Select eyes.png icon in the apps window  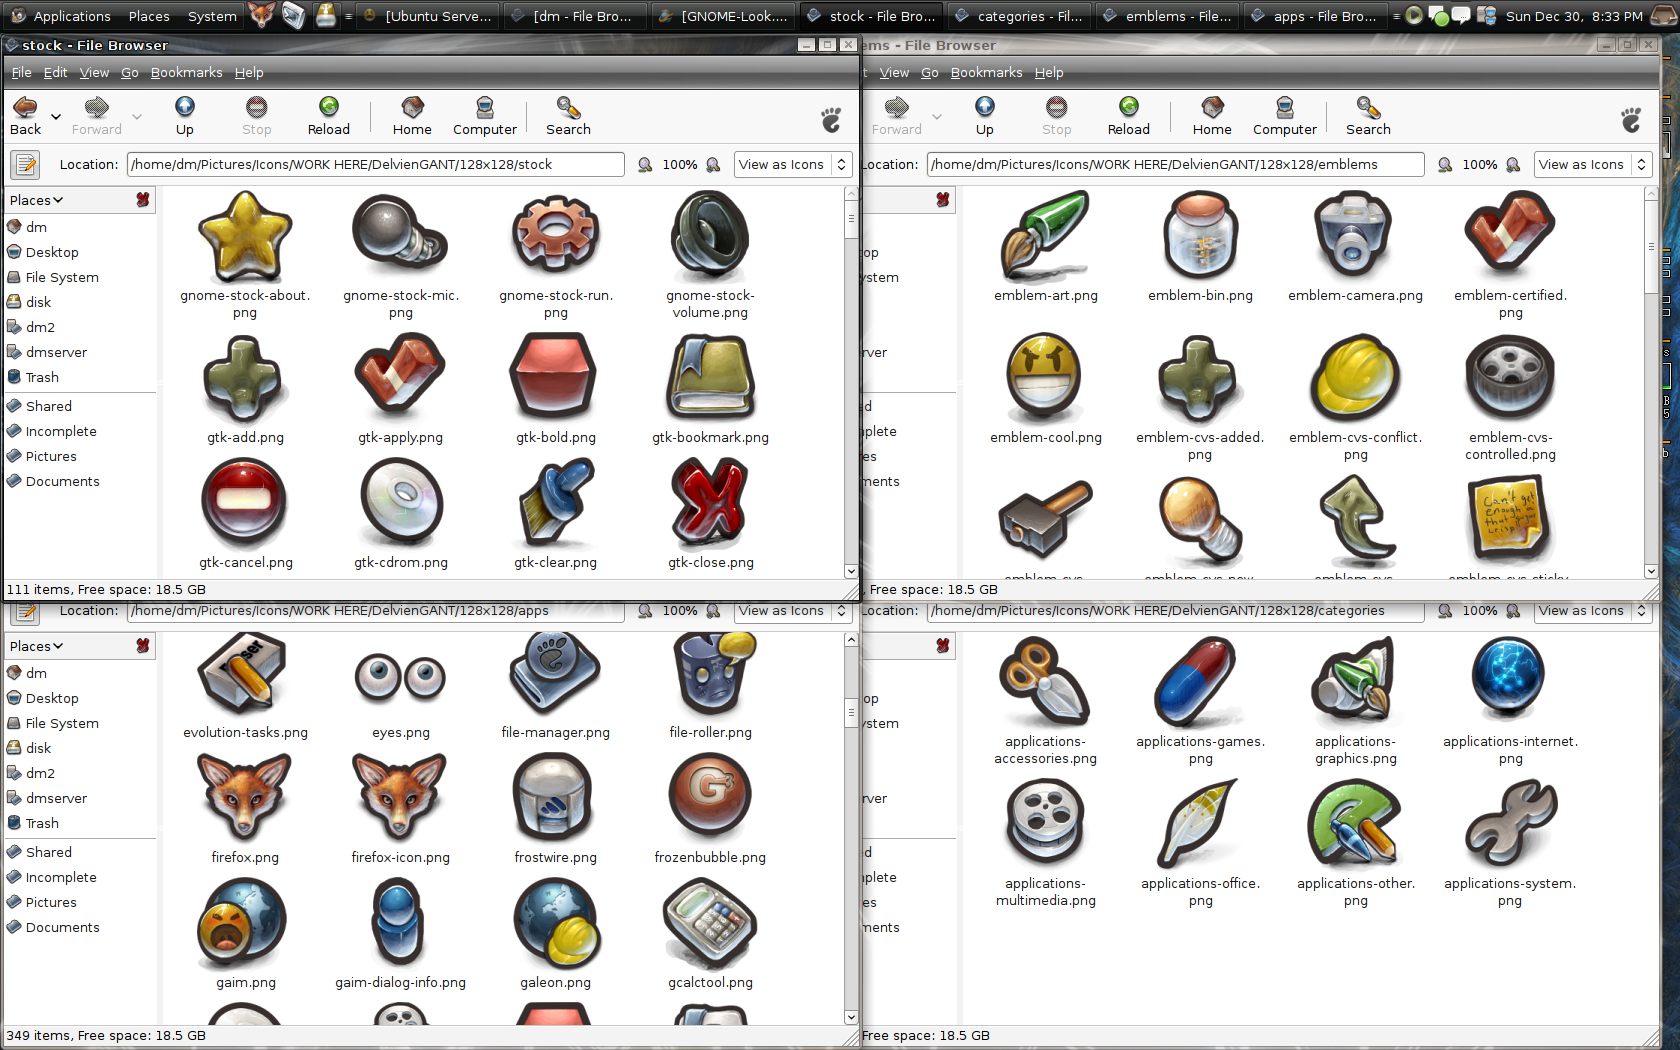coord(400,678)
